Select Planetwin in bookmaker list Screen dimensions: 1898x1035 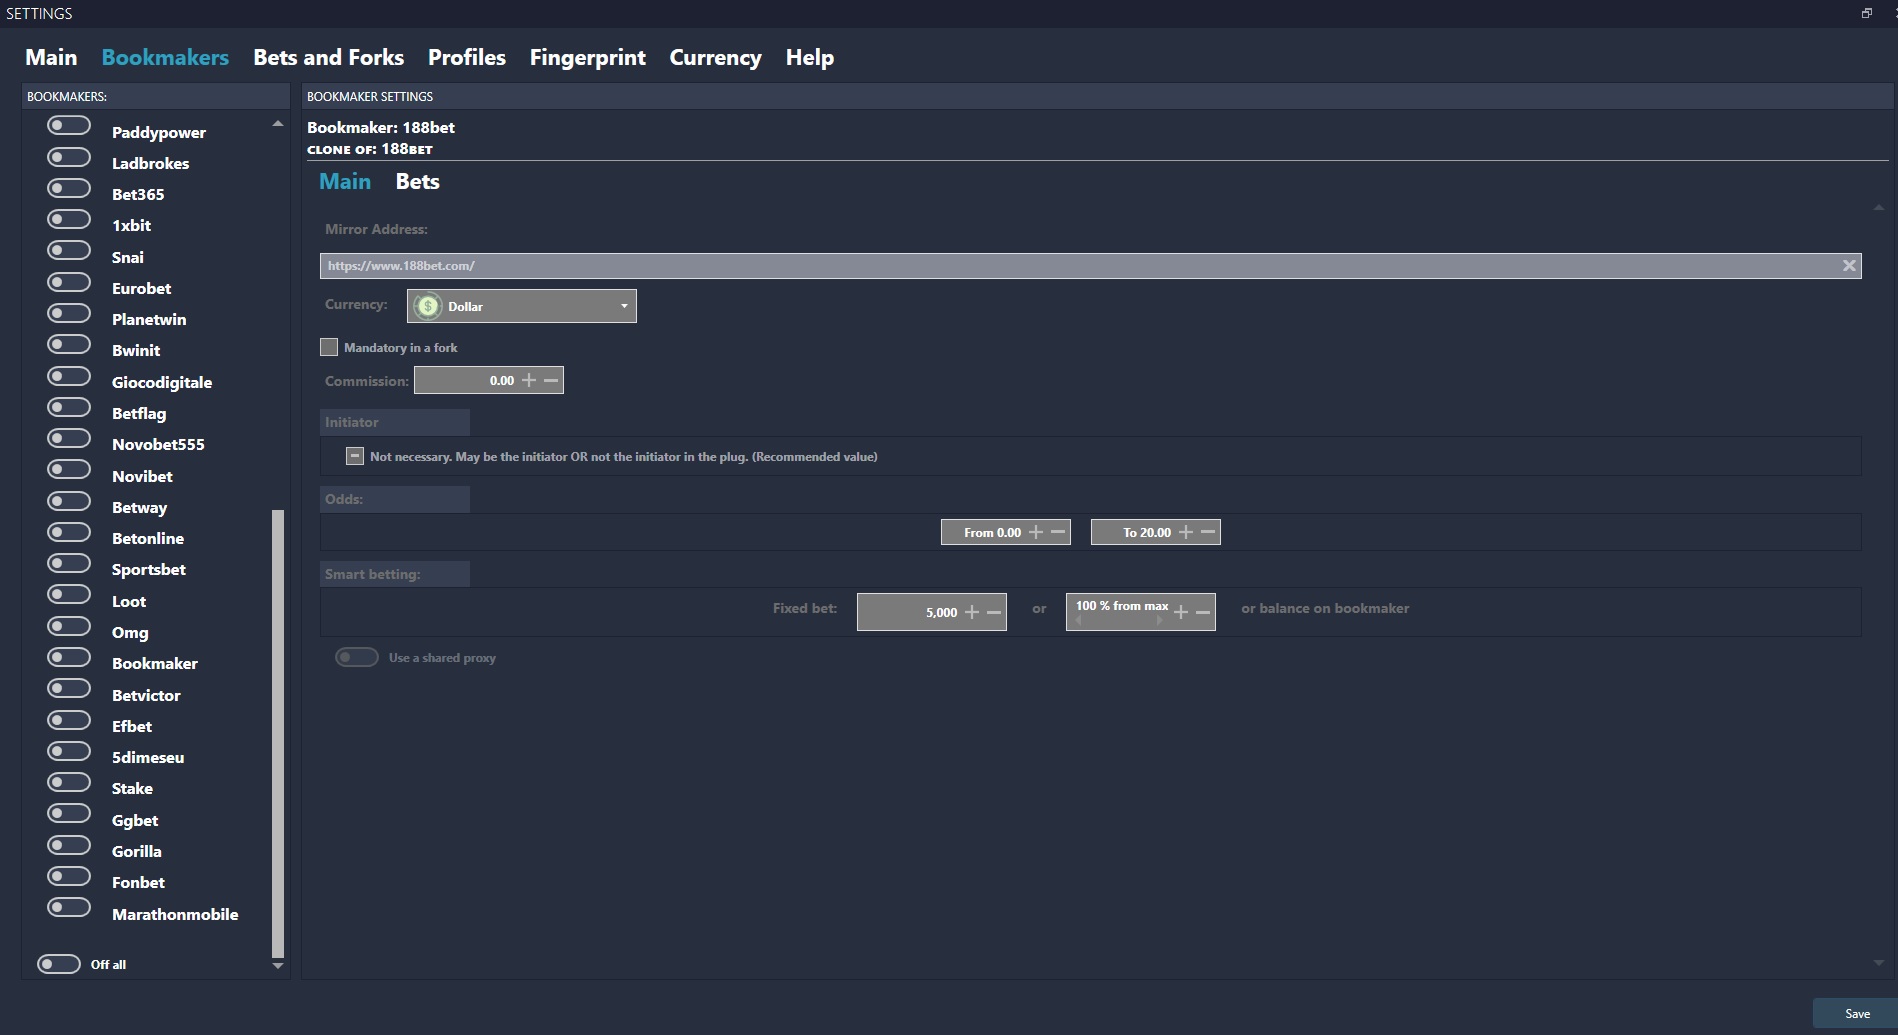click(149, 319)
